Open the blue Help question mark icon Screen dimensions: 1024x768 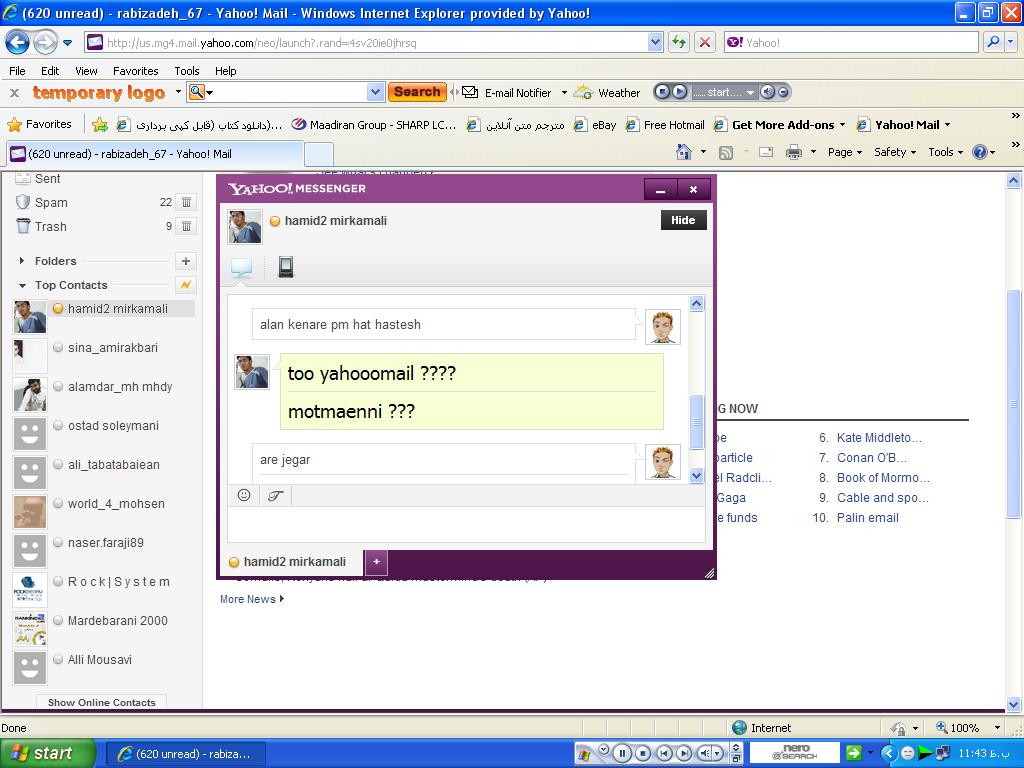980,152
